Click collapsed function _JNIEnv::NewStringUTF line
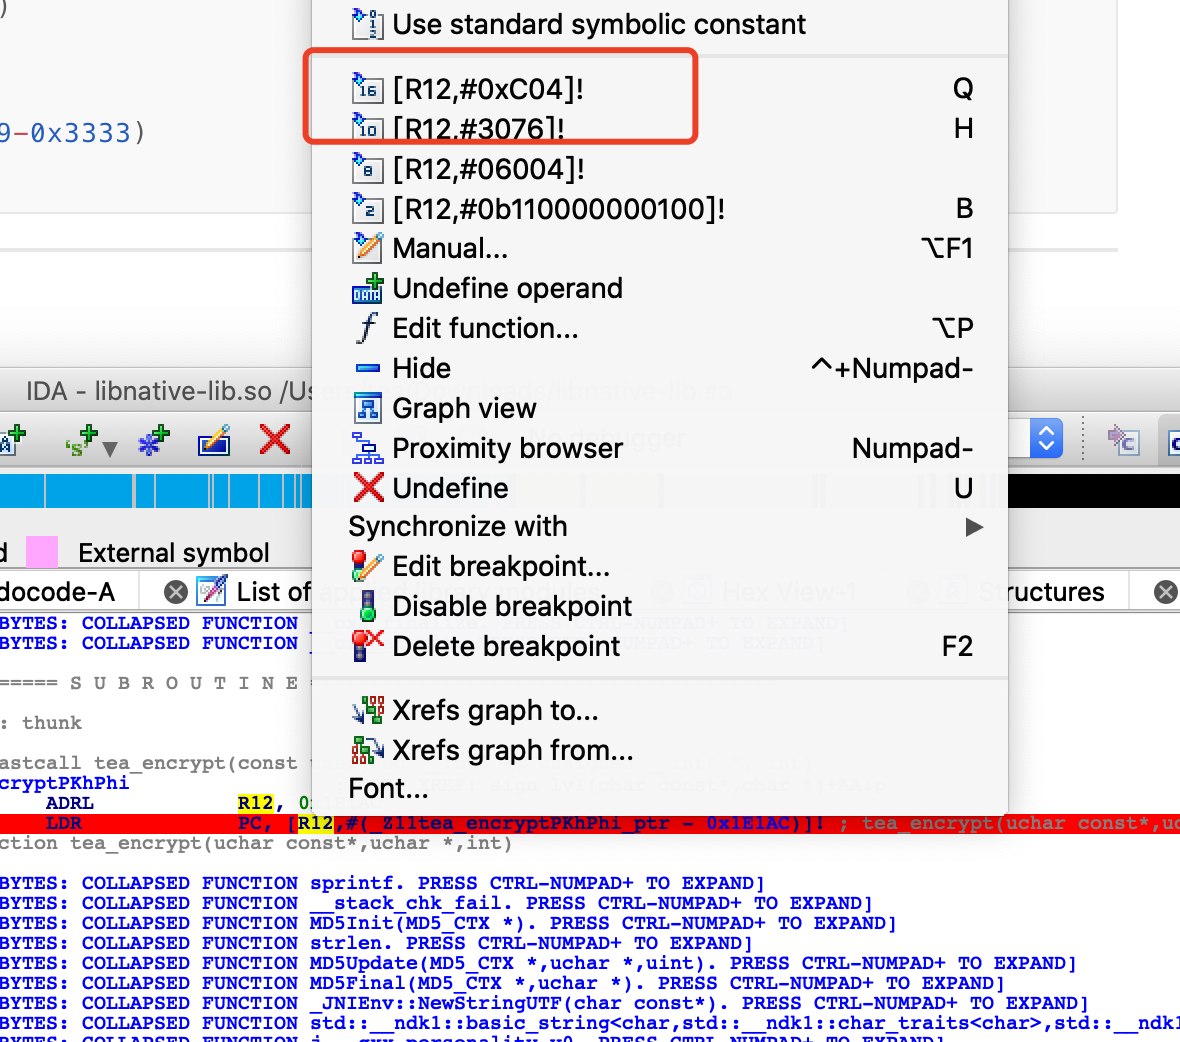 pos(545,1004)
